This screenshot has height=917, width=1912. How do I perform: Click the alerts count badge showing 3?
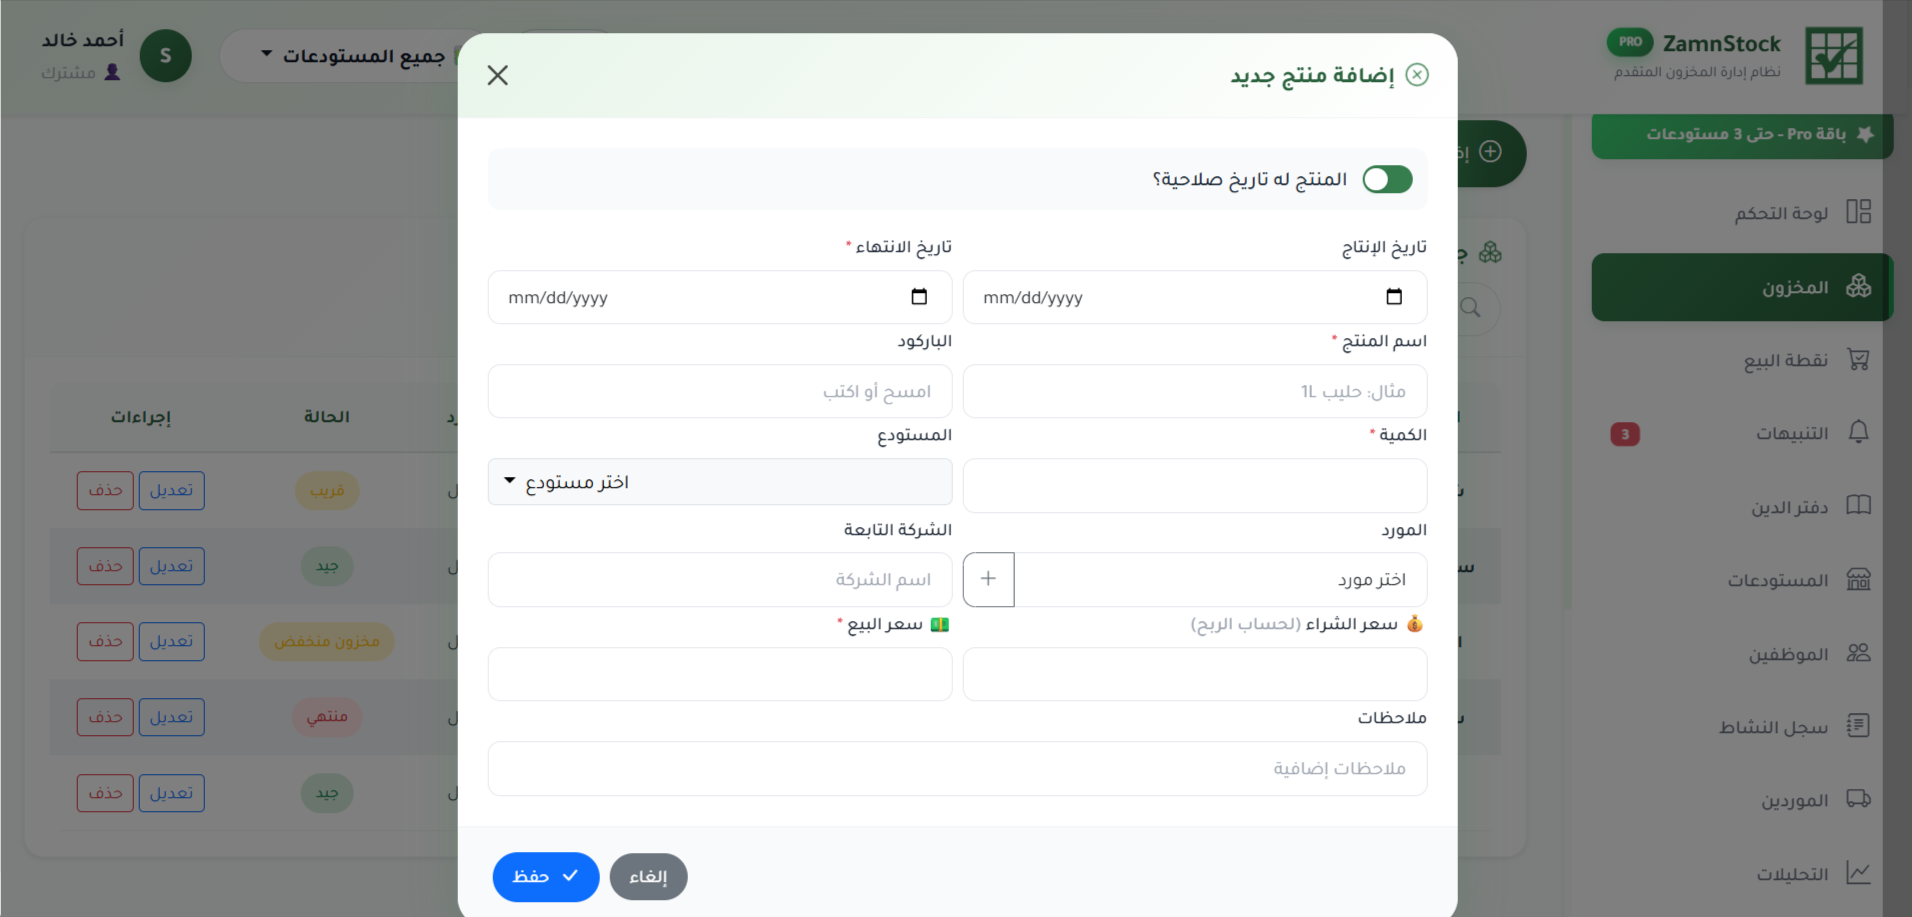point(1625,434)
